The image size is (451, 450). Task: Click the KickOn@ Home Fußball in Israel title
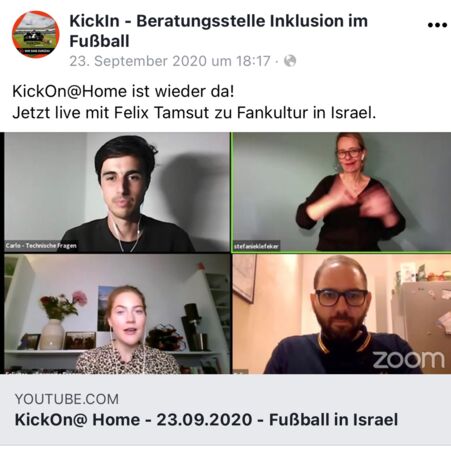pos(206,420)
